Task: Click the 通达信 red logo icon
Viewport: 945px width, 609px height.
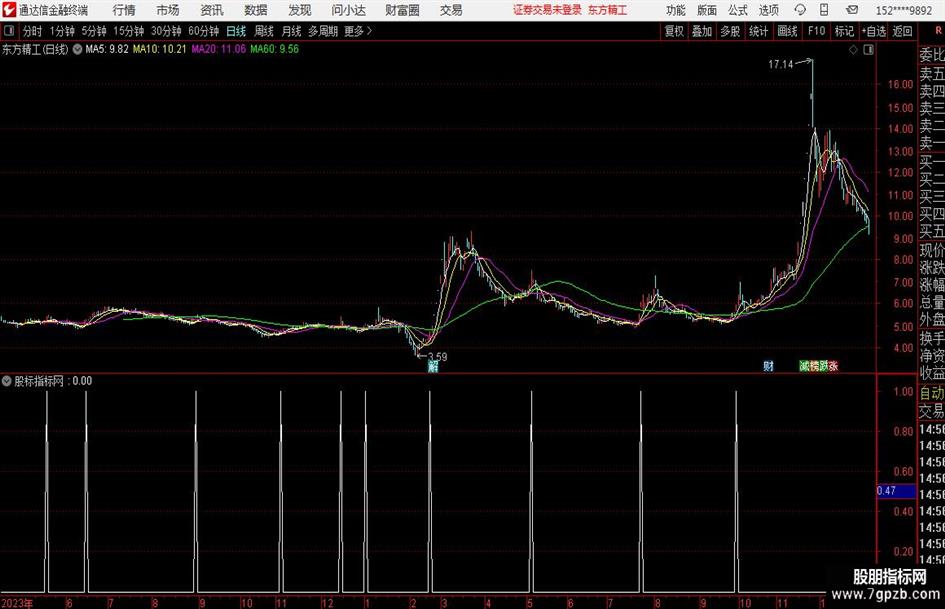Action: [x=9, y=10]
